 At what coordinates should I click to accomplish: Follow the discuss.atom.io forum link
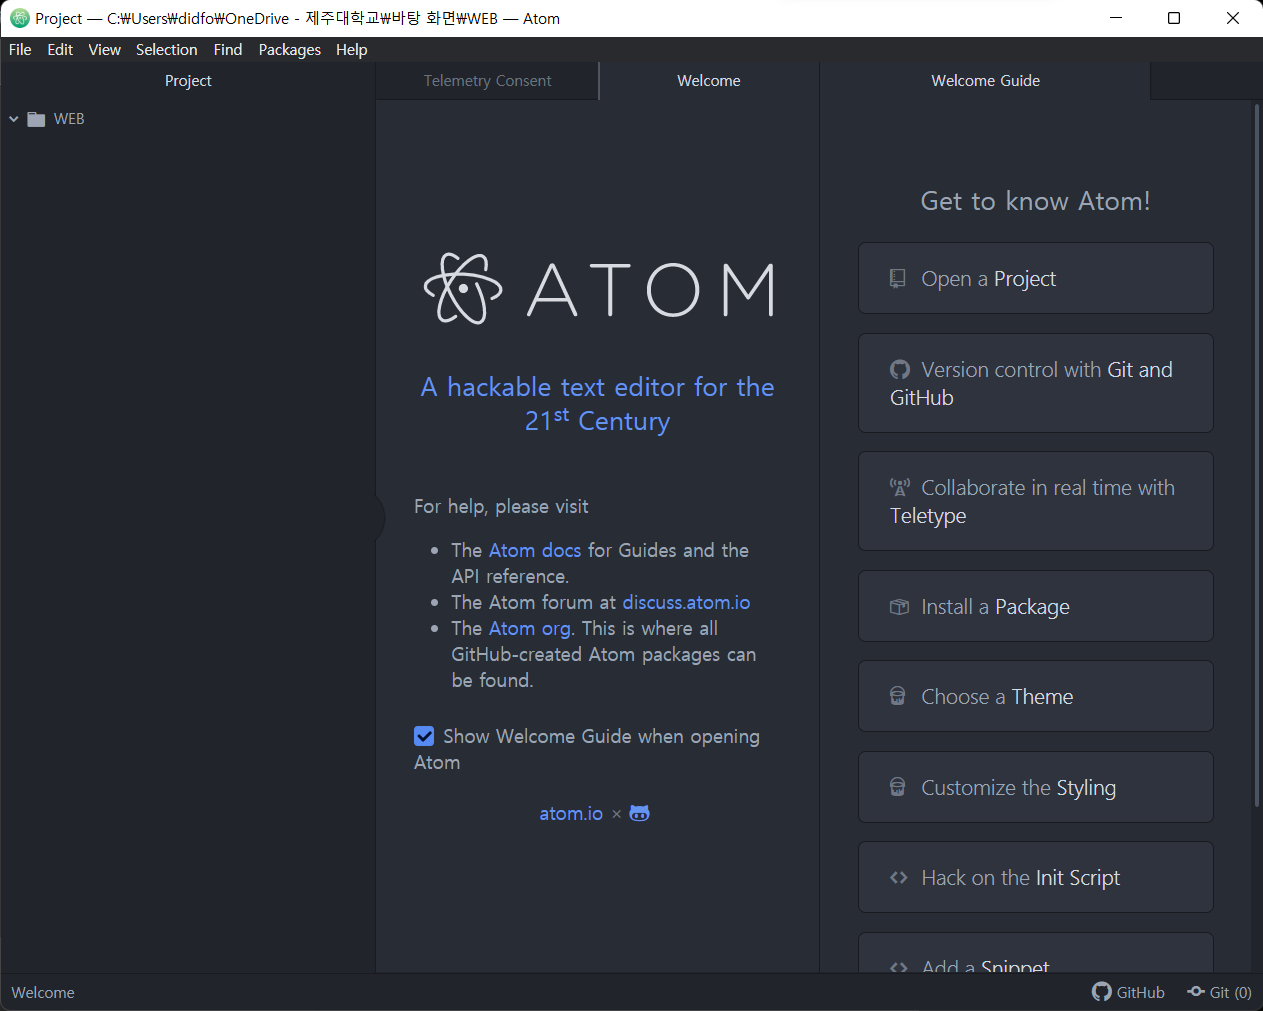(686, 602)
